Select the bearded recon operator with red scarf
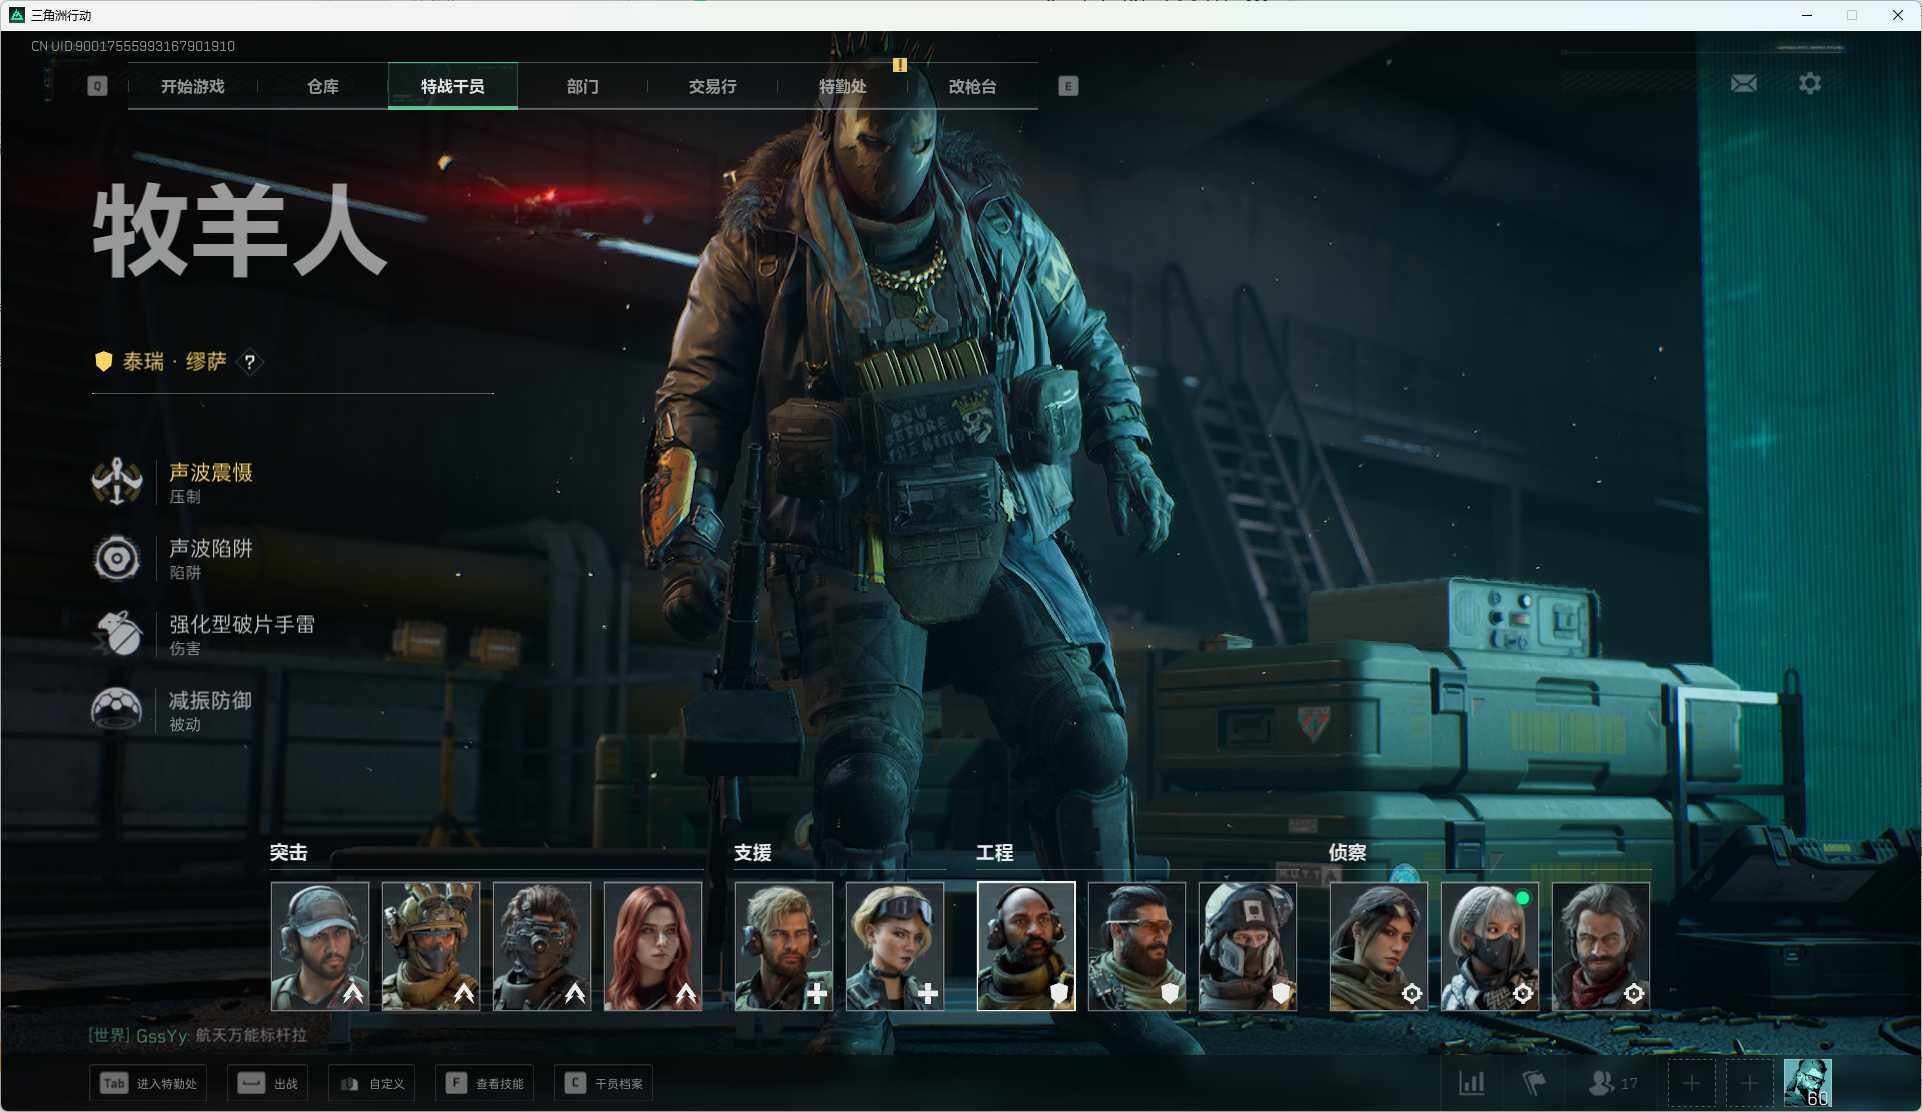Screen dimensions: 1922x1112 [x=1601, y=946]
